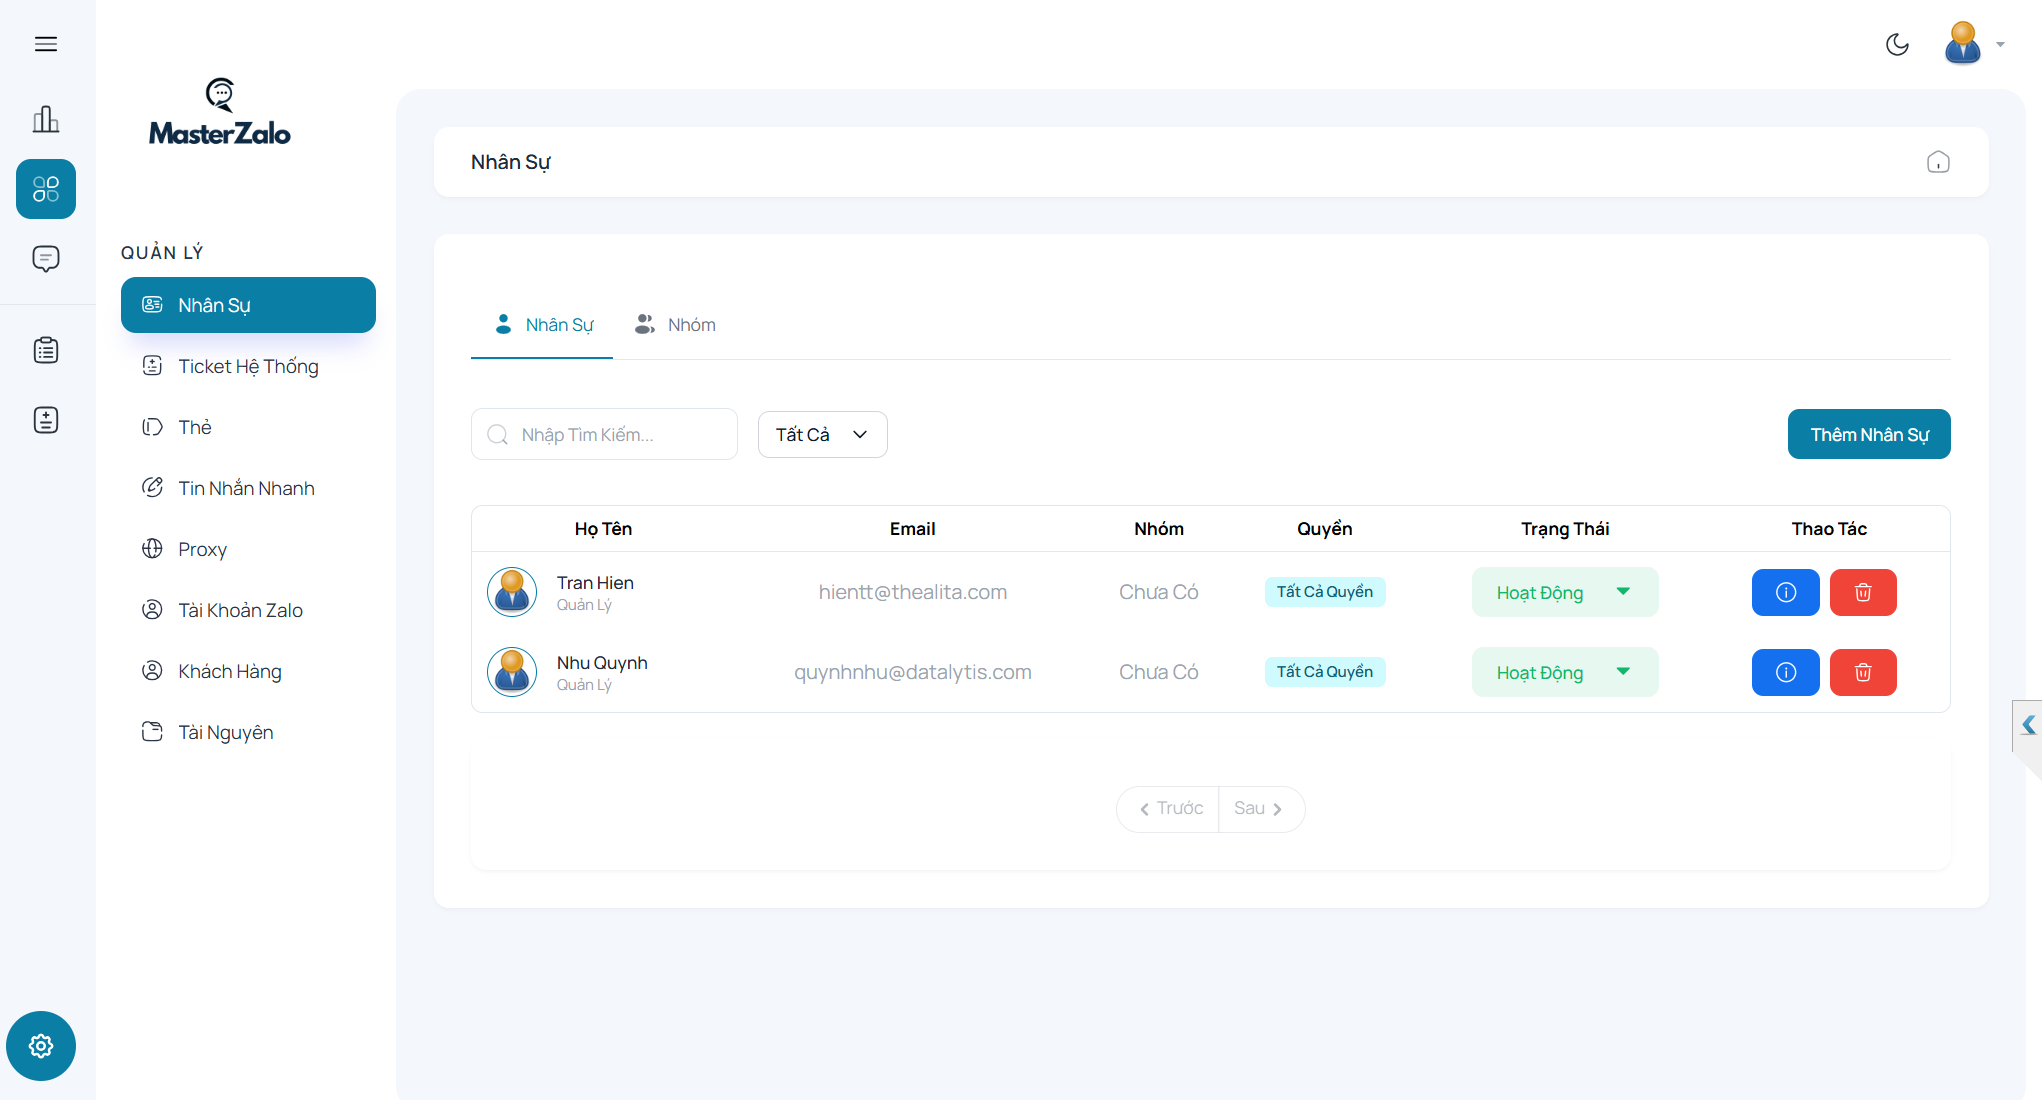Click the name Nhu Quynh
The width and height of the screenshot is (2042, 1100).
[602, 663]
